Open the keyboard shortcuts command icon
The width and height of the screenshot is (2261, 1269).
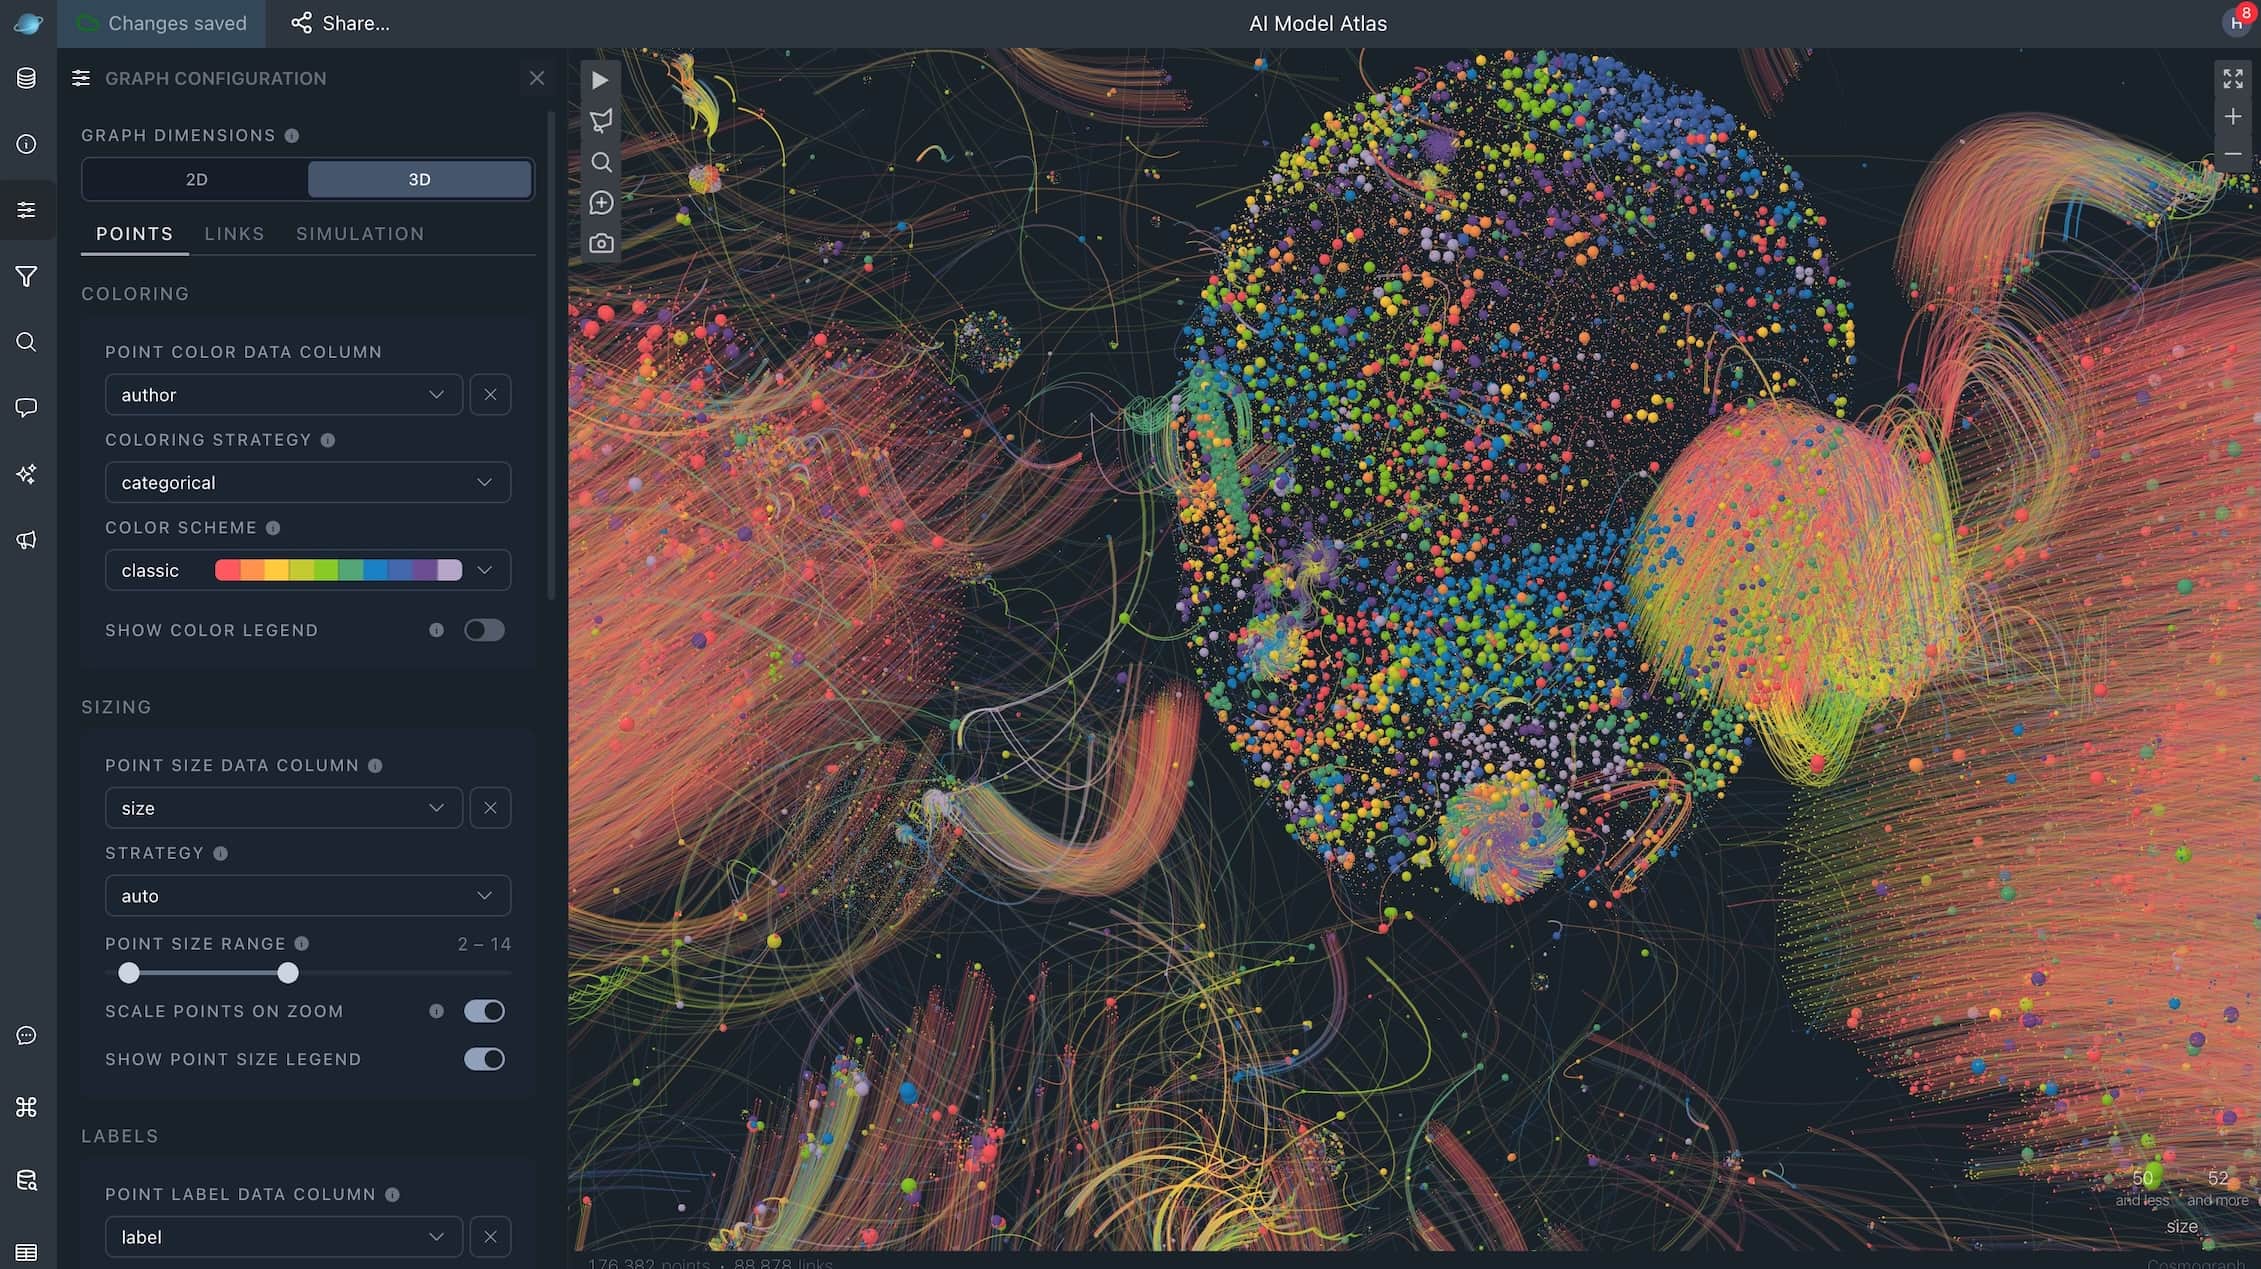pyautogui.click(x=27, y=1107)
